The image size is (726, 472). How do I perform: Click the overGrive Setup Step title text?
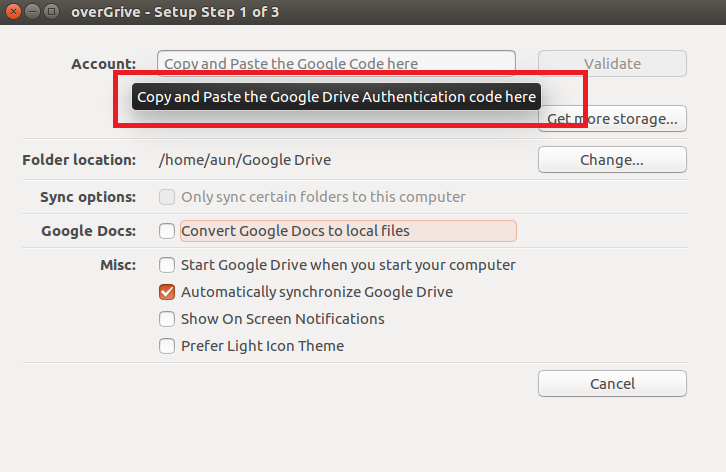(175, 12)
